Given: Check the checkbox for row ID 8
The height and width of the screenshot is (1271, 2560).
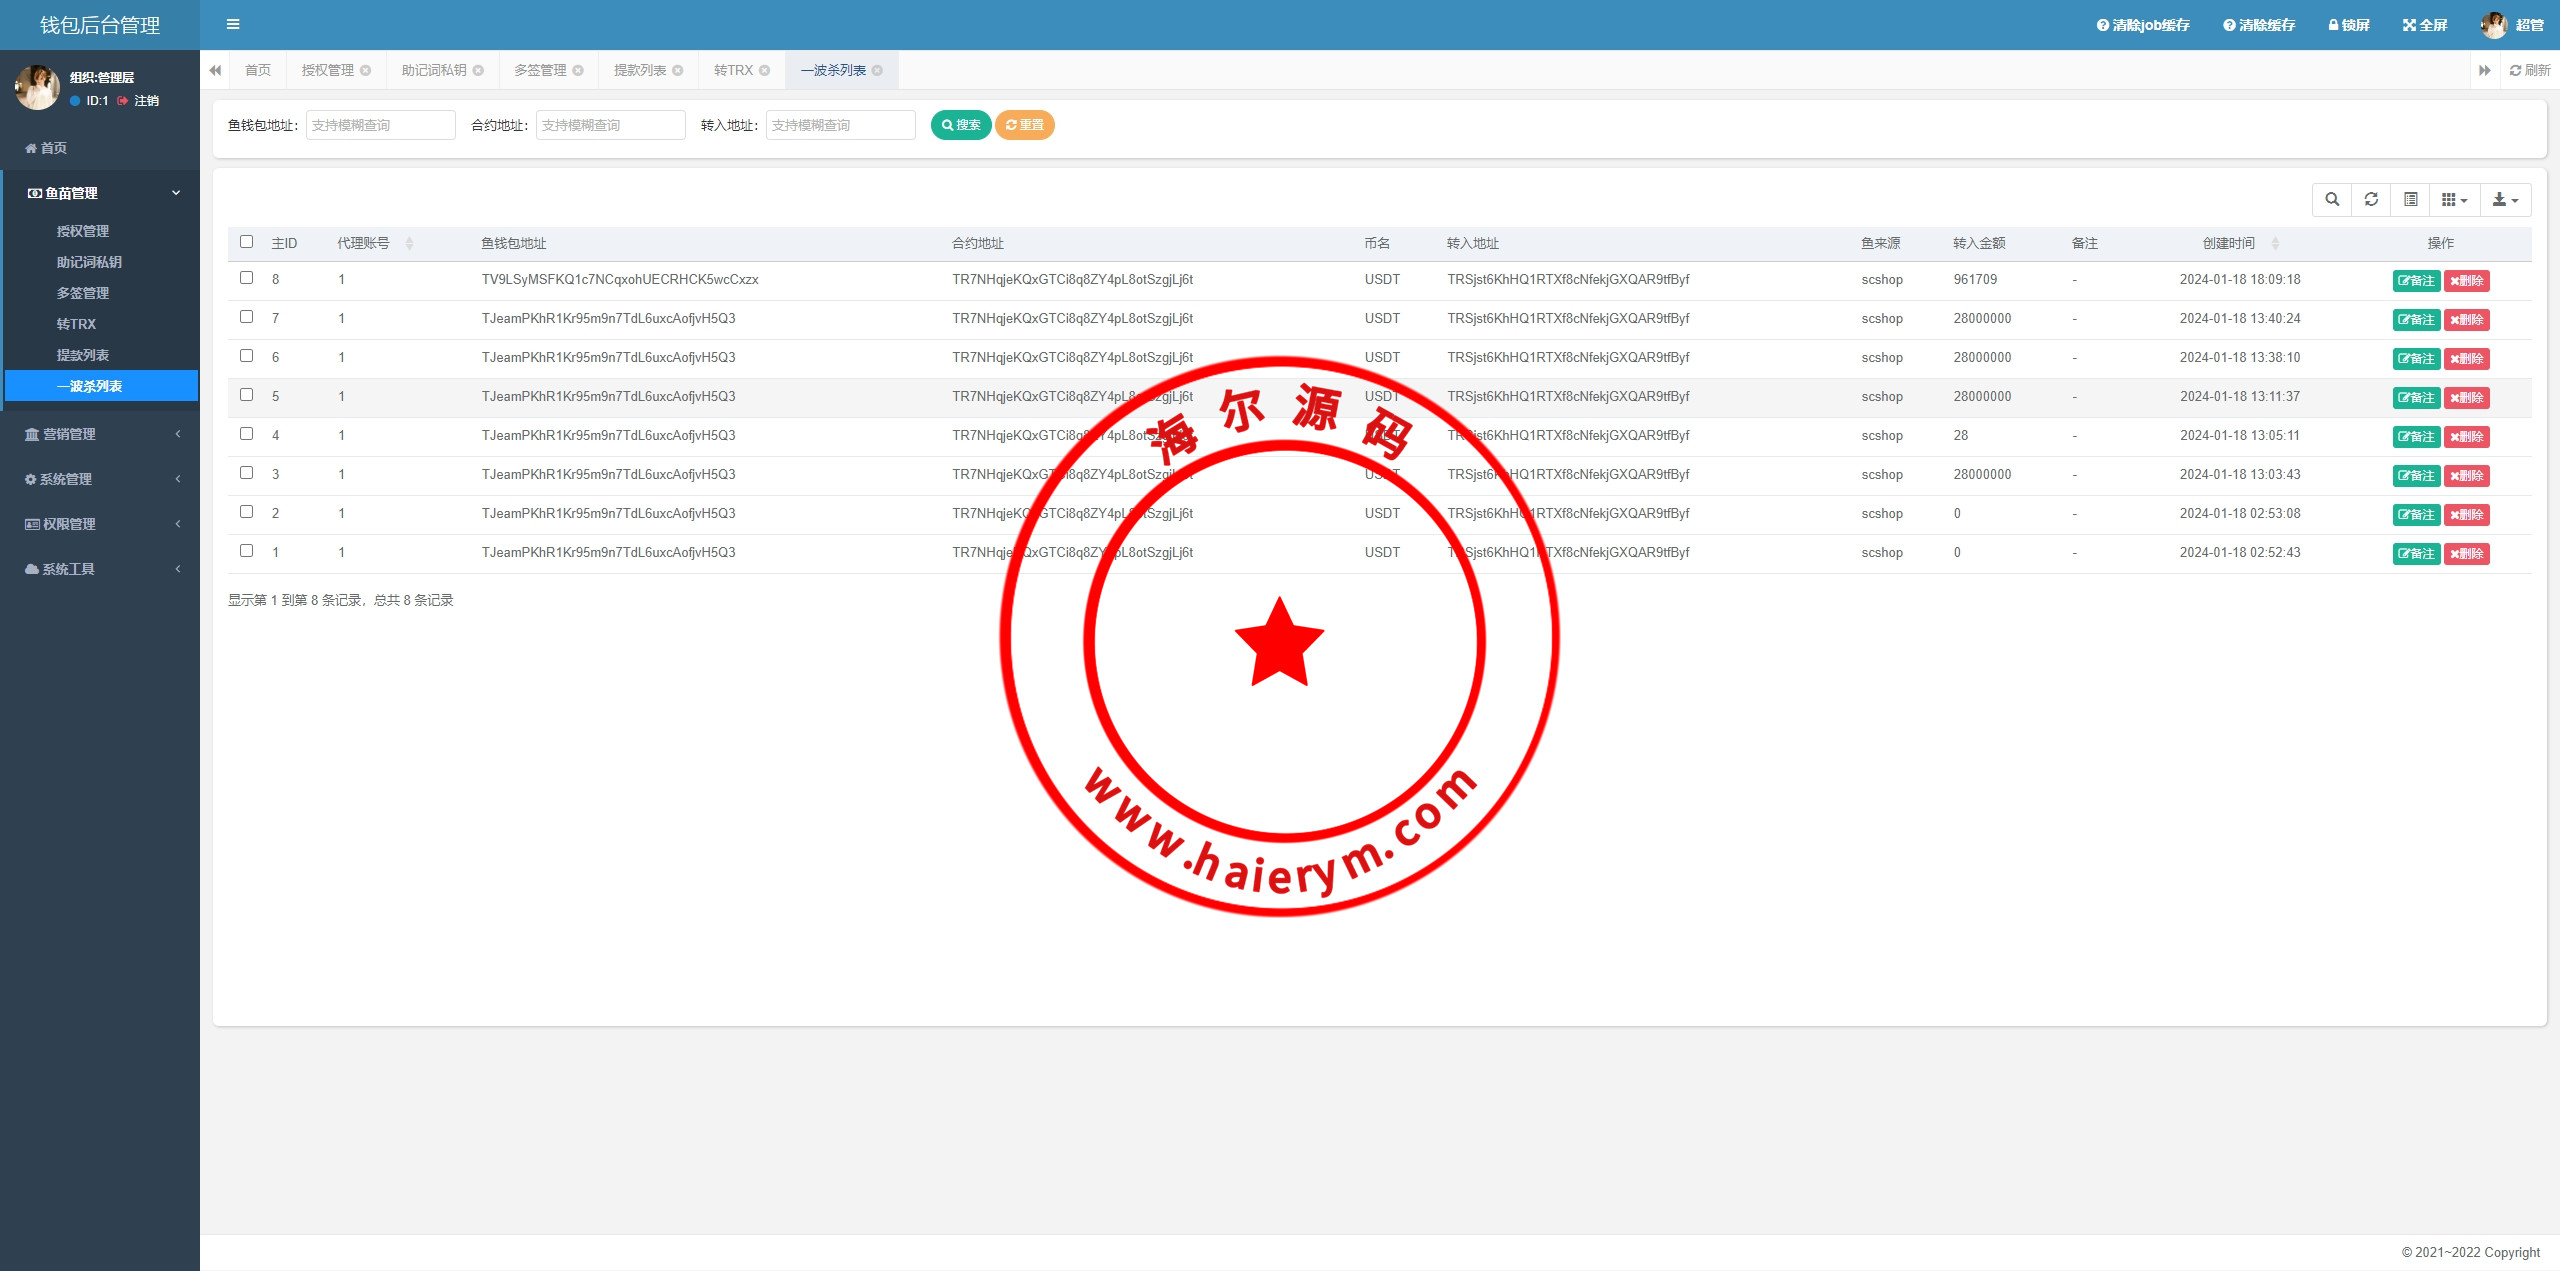Looking at the screenshot, I should (x=247, y=278).
